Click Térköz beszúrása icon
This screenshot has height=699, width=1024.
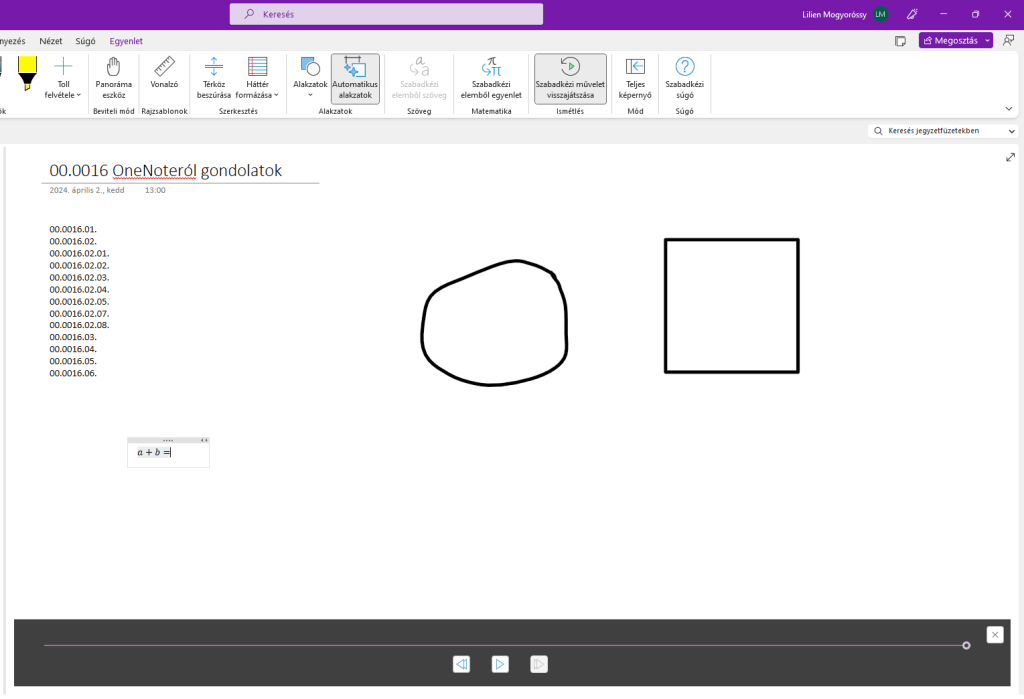tap(213, 77)
